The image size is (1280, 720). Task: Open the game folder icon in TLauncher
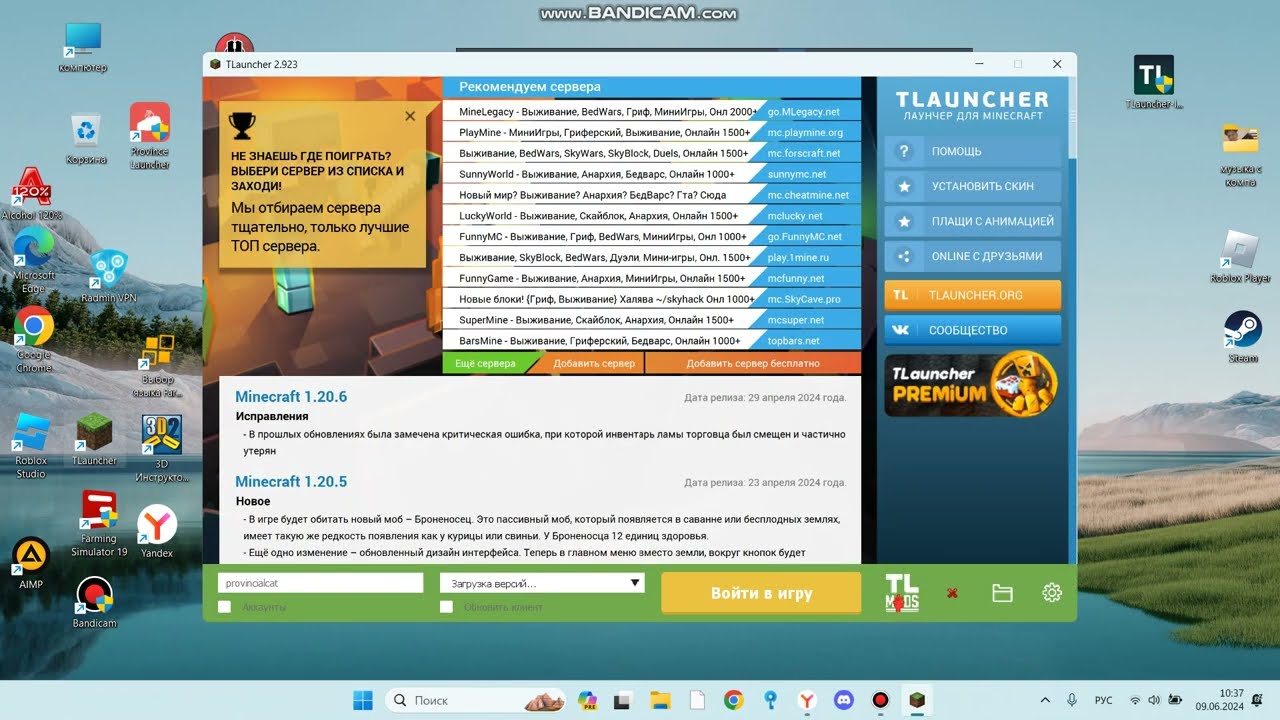[x=1002, y=593]
